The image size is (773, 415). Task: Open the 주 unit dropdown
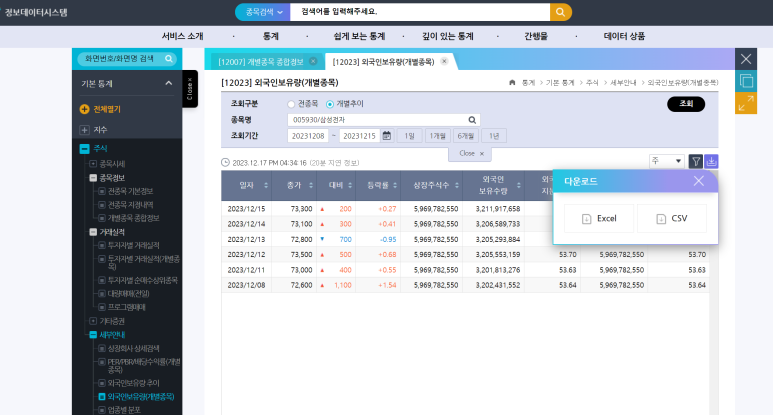[x=667, y=161]
